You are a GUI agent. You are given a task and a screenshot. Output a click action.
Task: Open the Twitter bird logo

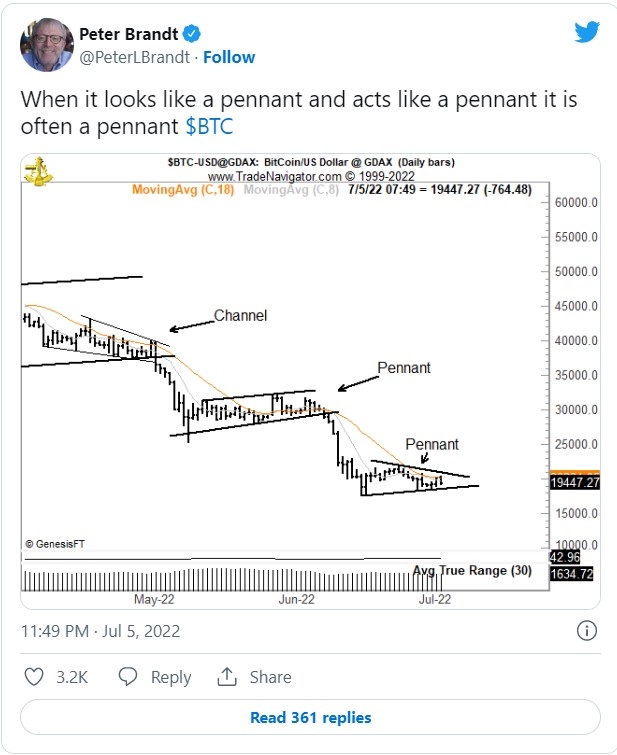[587, 32]
